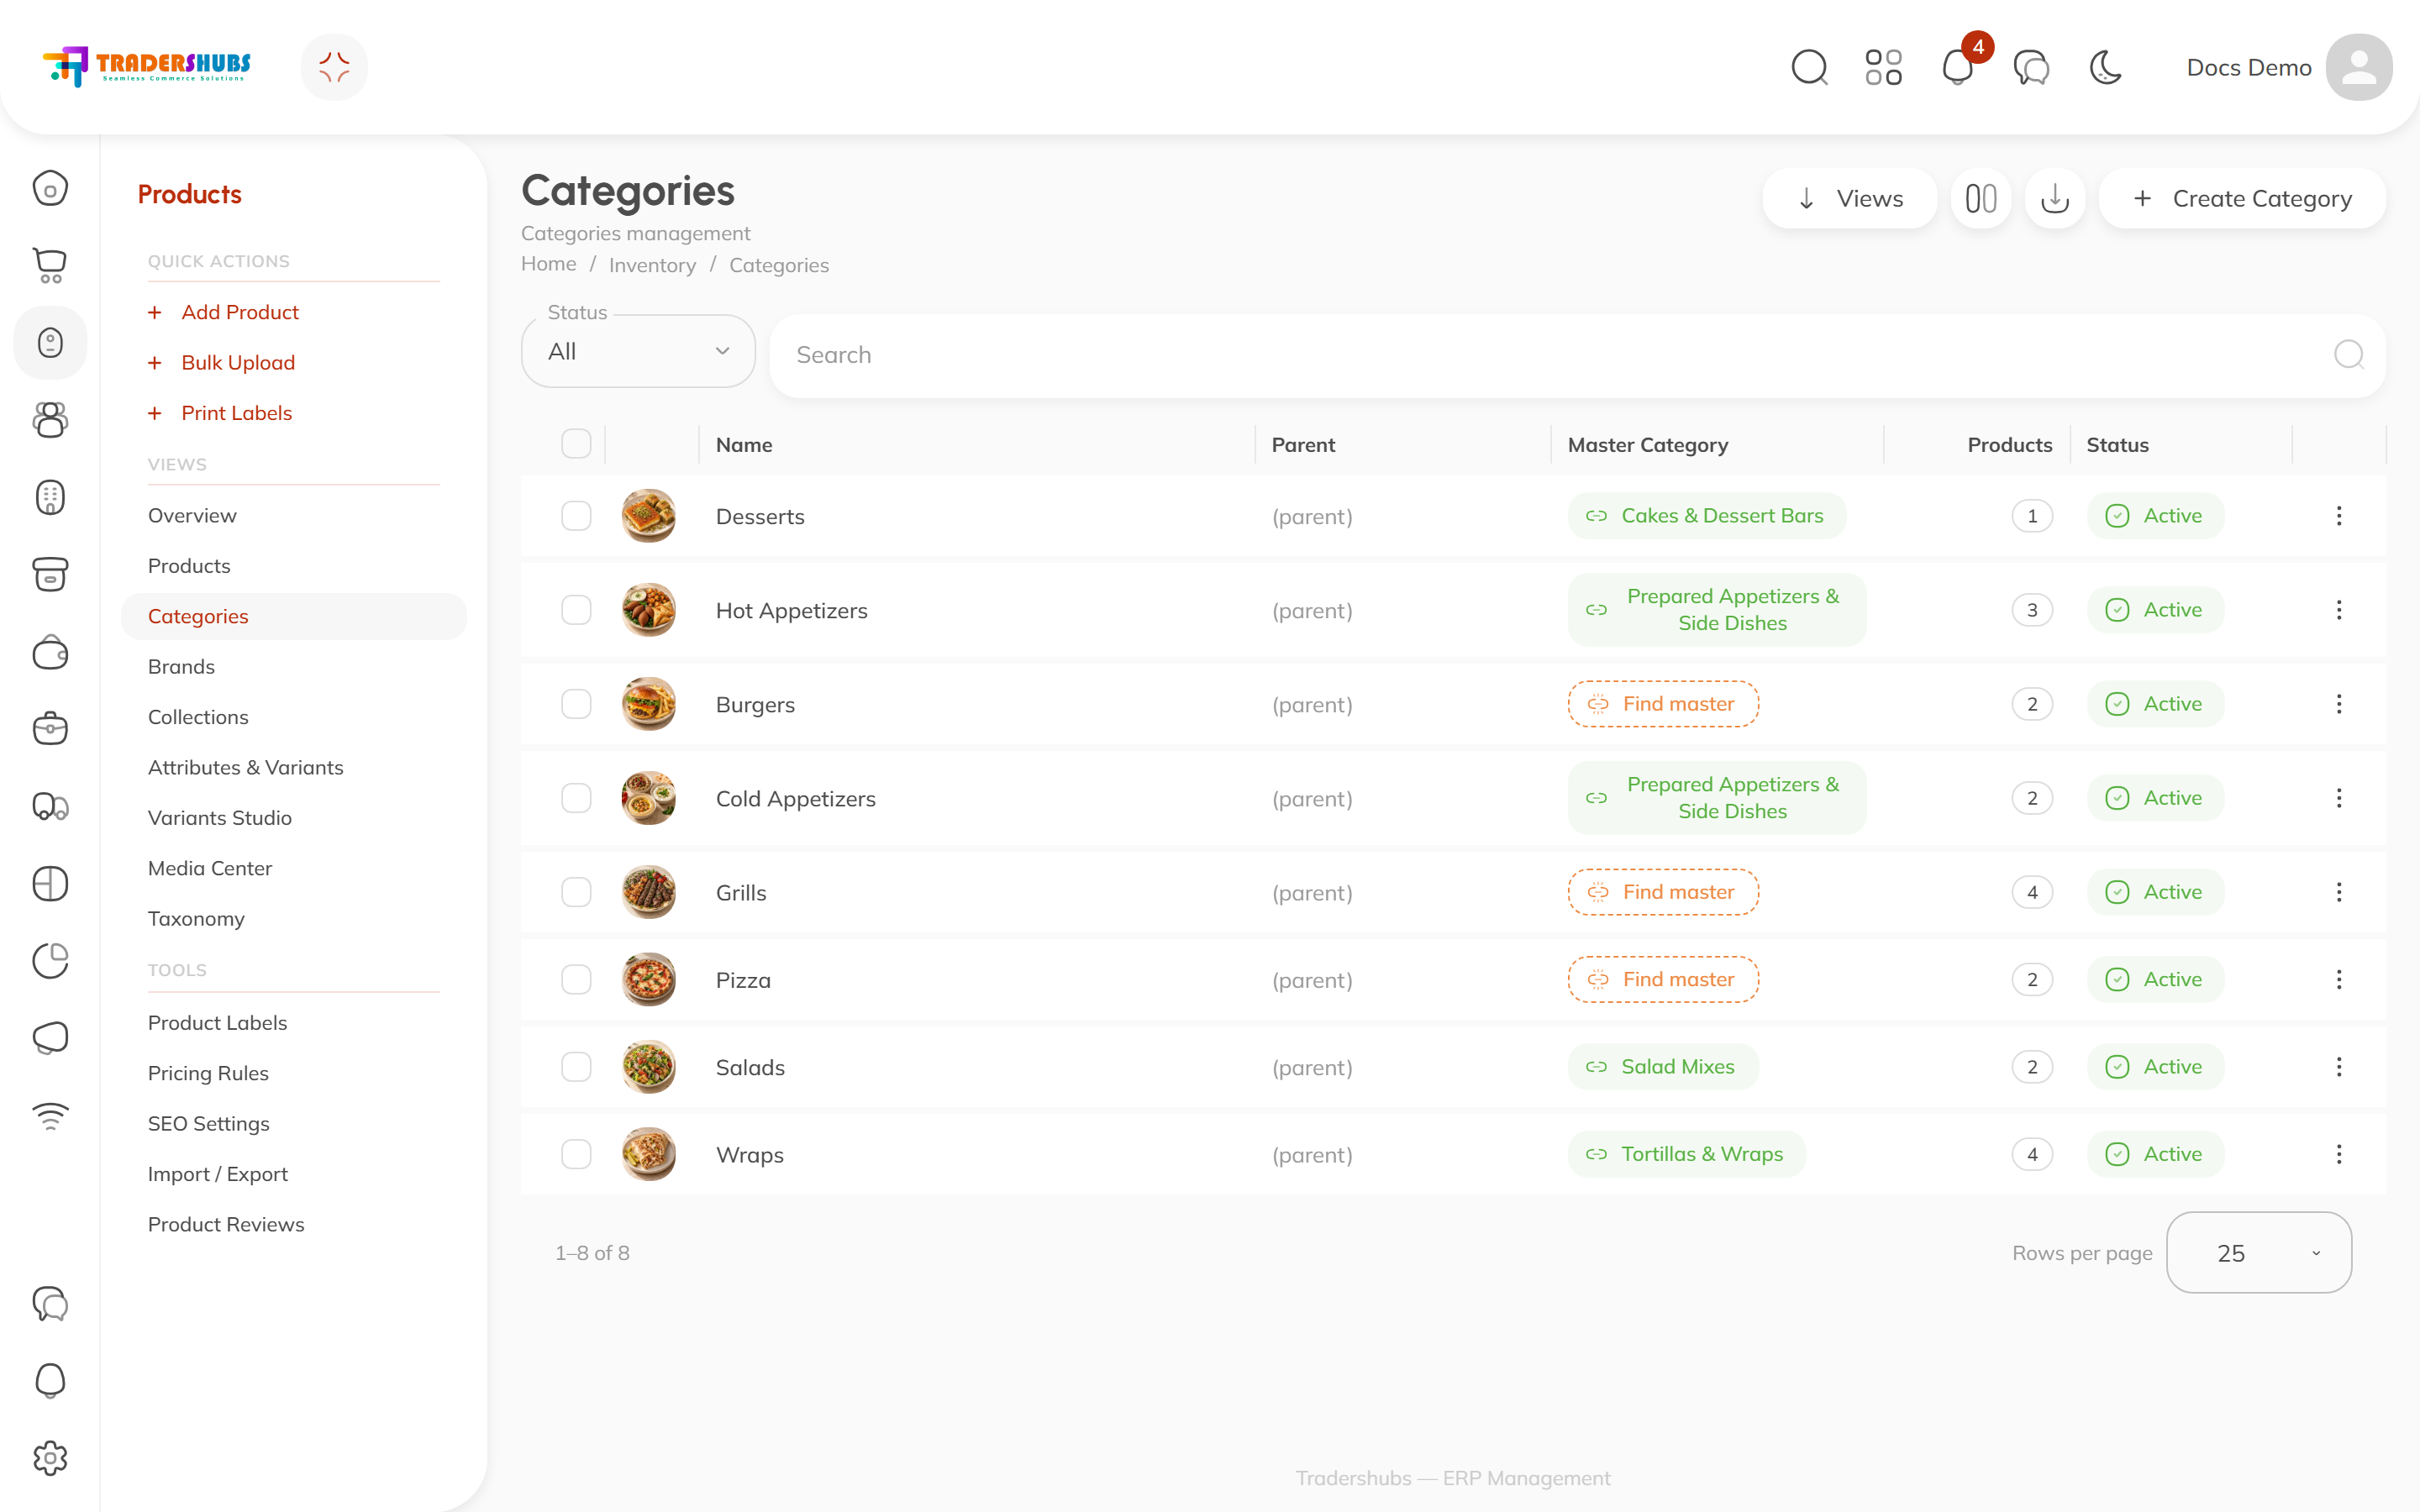This screenshot has height=1512, width=2420.
Task: Check the Hot Appetizers row checkbox
Action: tap(576, 610)
